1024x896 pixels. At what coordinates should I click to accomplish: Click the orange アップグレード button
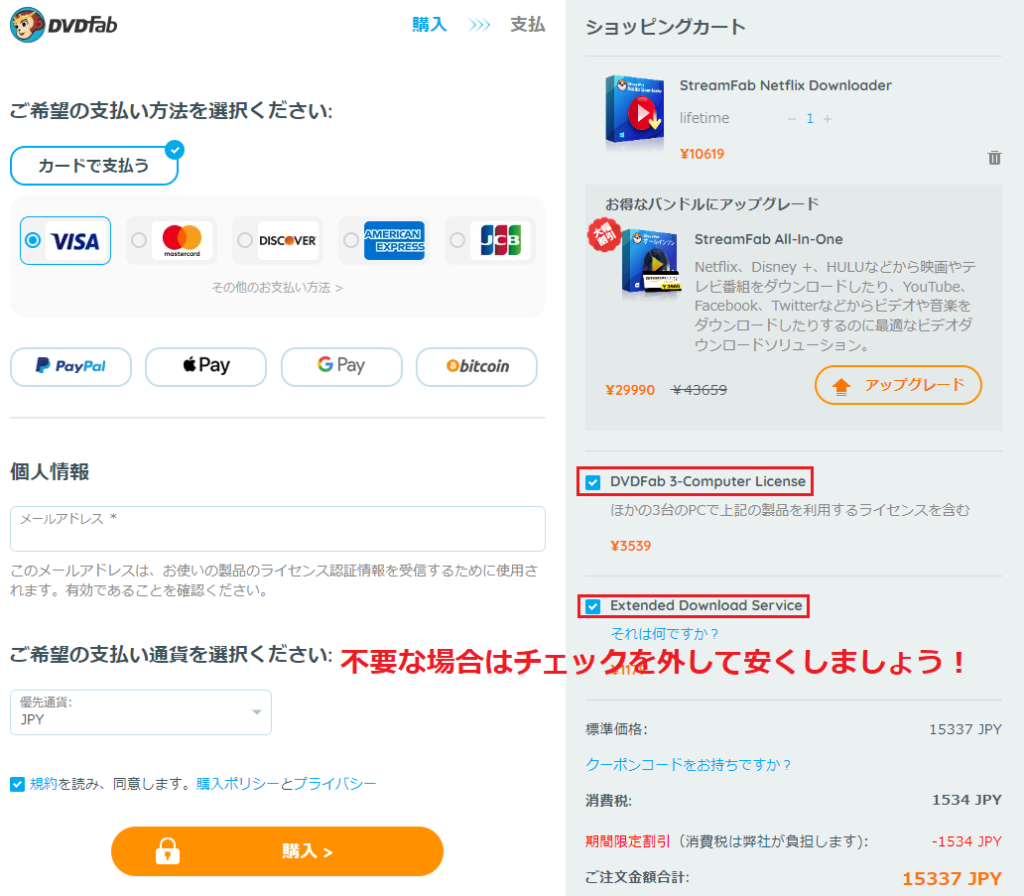898,385
